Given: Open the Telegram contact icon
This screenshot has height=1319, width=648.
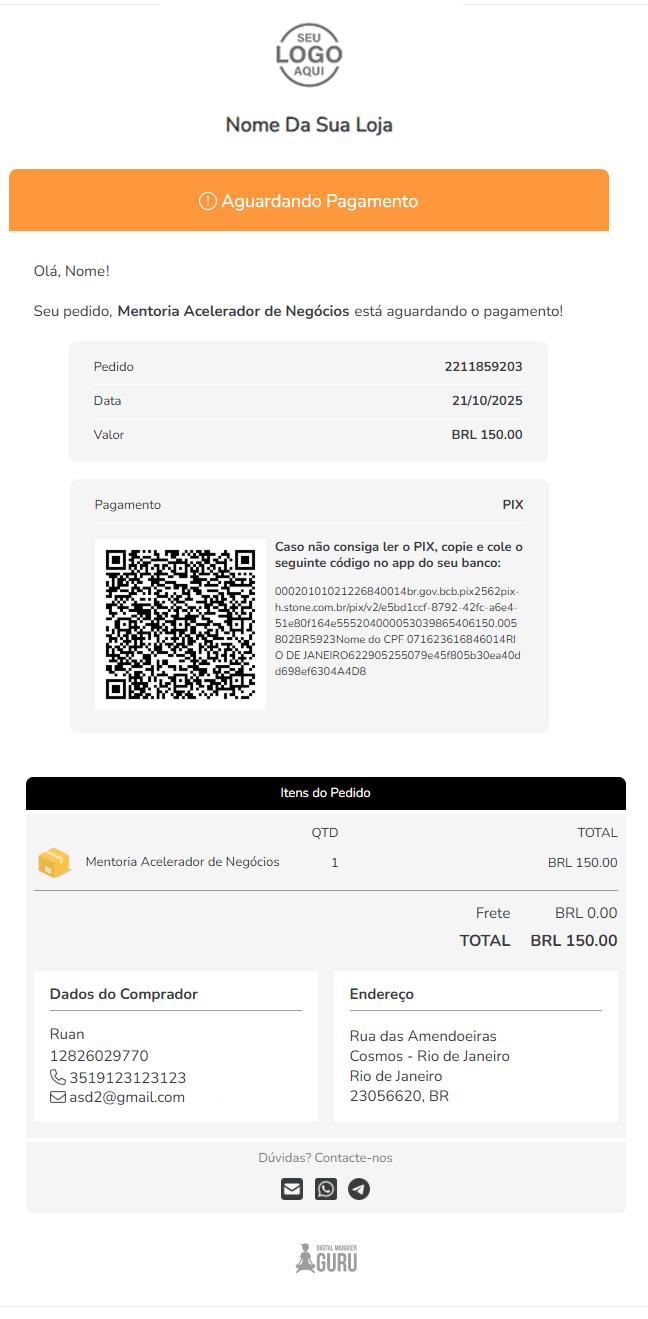Looking at the screenshot, I should tap(359, 1189).
